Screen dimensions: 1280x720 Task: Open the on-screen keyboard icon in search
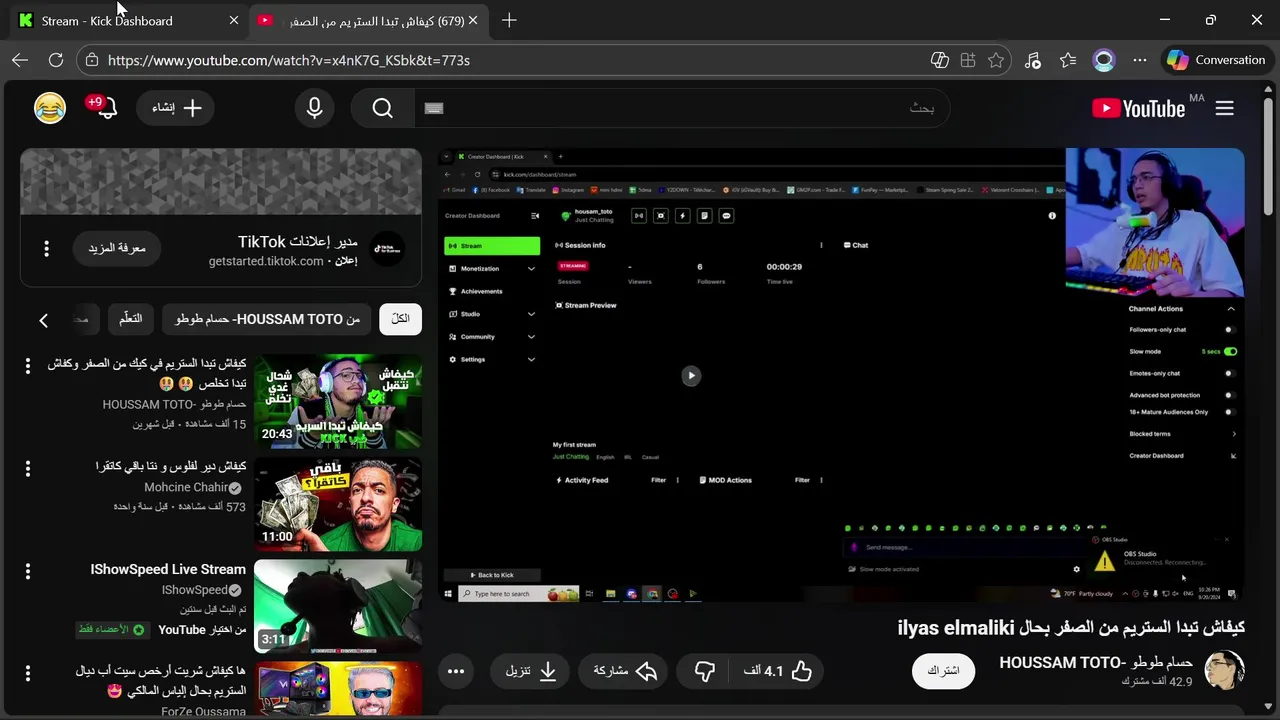[x=434, y=108]
